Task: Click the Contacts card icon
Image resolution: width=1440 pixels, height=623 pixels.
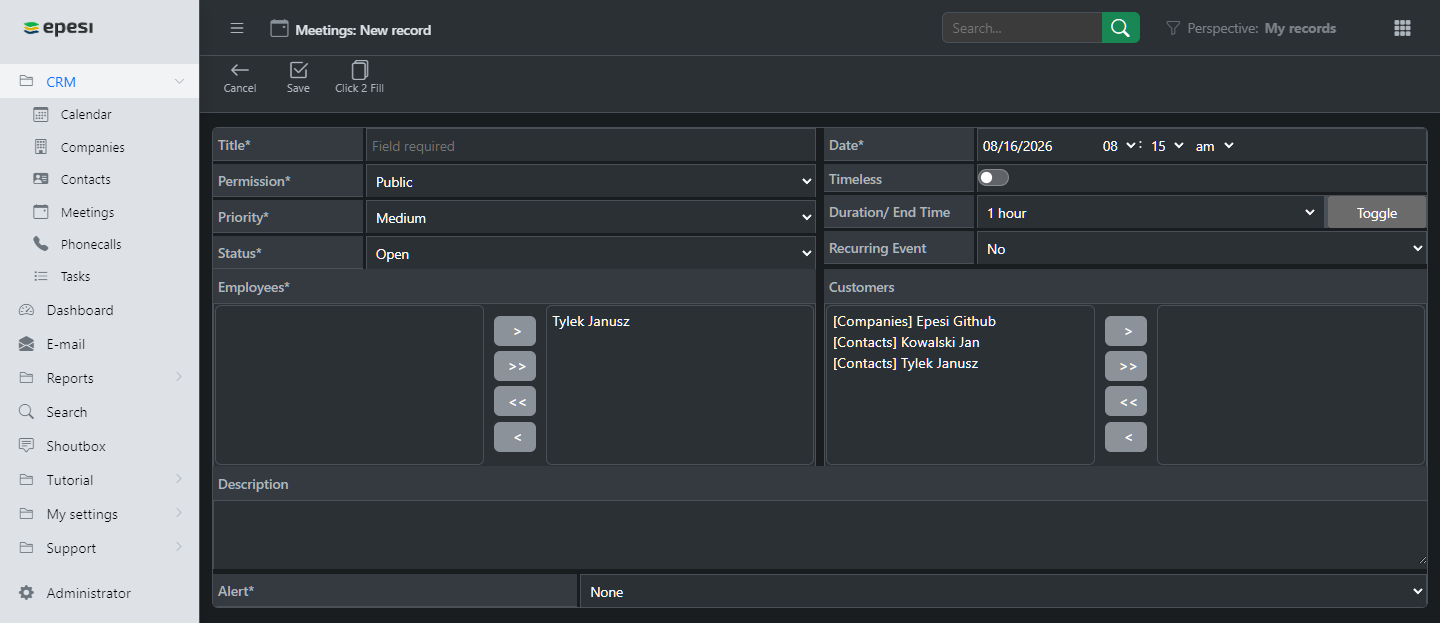Action: pos(41,179)
